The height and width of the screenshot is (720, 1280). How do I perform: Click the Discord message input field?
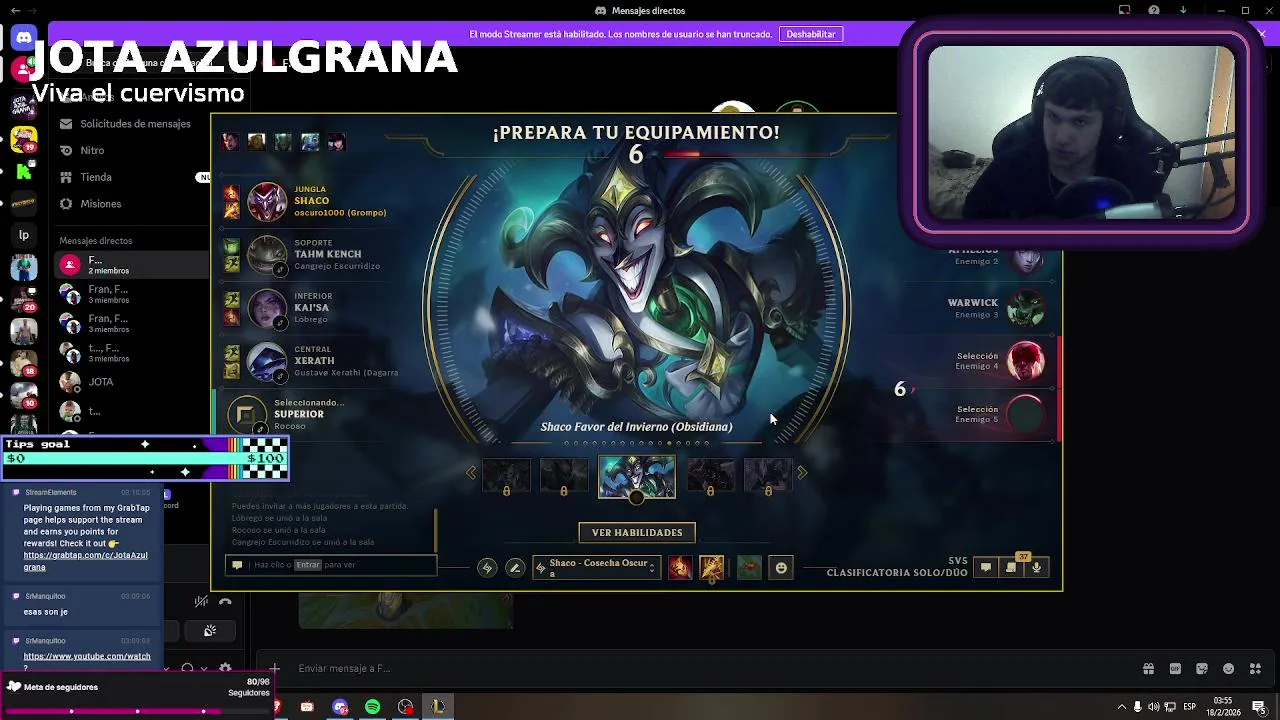coord(700,668)
